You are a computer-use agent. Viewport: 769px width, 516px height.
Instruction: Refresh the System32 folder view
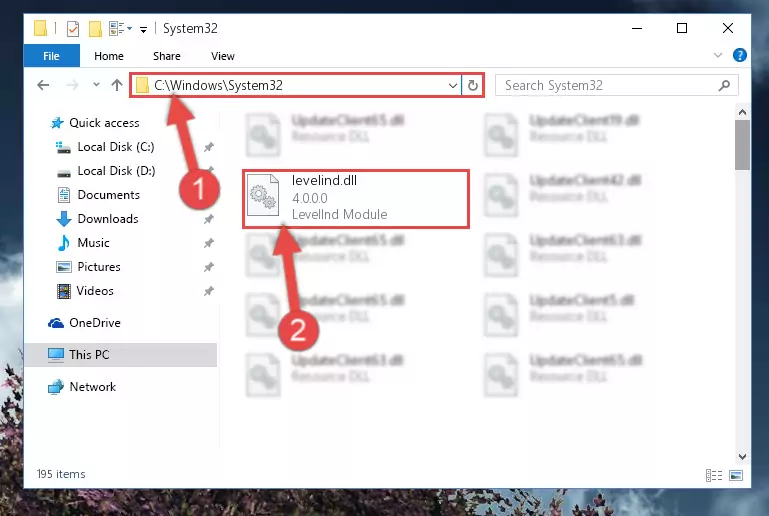click(473, 85)
